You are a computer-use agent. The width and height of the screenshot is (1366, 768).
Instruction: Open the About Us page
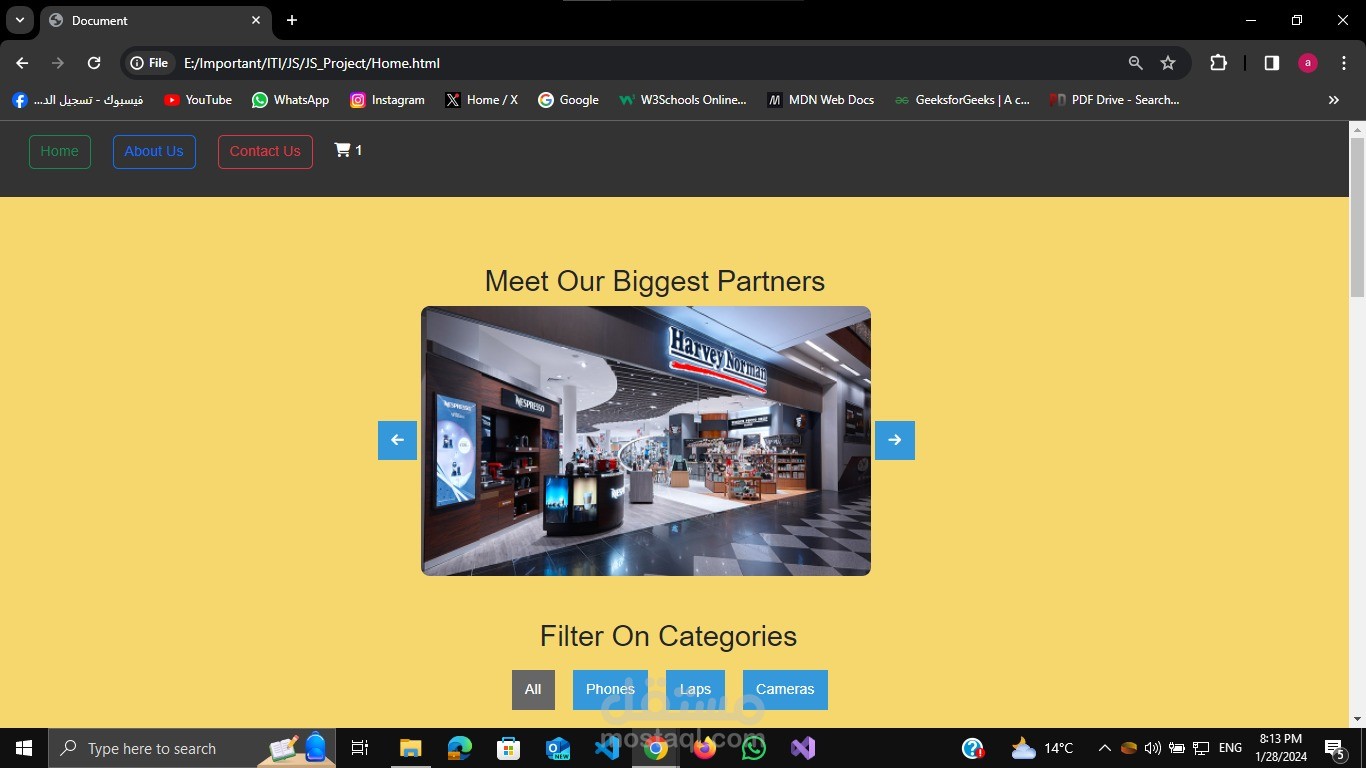click(x=154, y=152)
